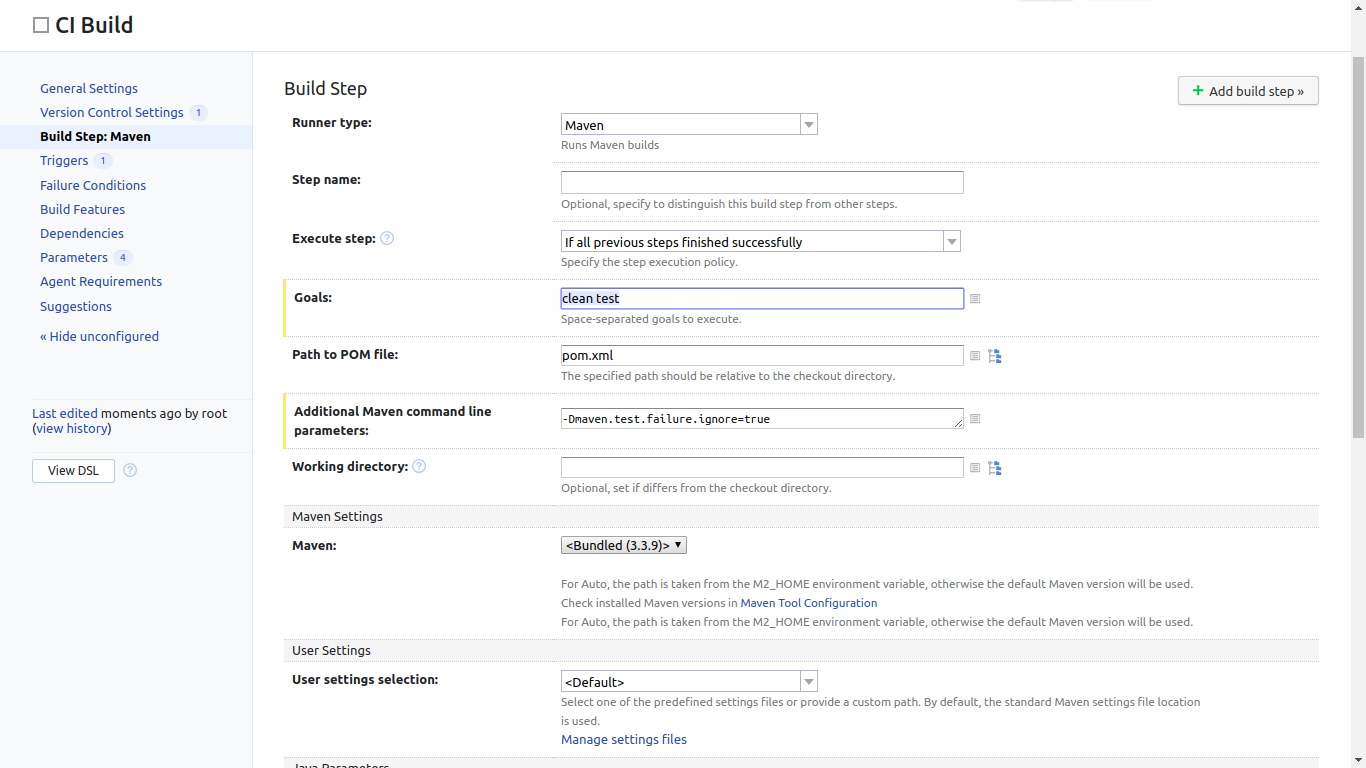Open Failure Conditions section
Image resolution: width=1366 pixels, height=768 pixels.
tap(93, 185)
